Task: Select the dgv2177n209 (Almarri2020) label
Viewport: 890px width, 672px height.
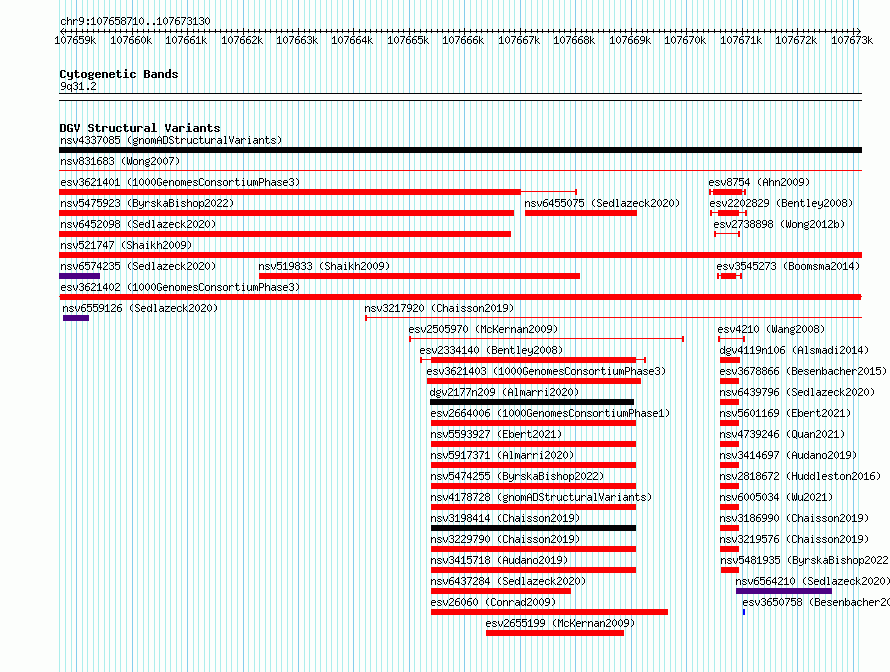Action: [504, 392]
